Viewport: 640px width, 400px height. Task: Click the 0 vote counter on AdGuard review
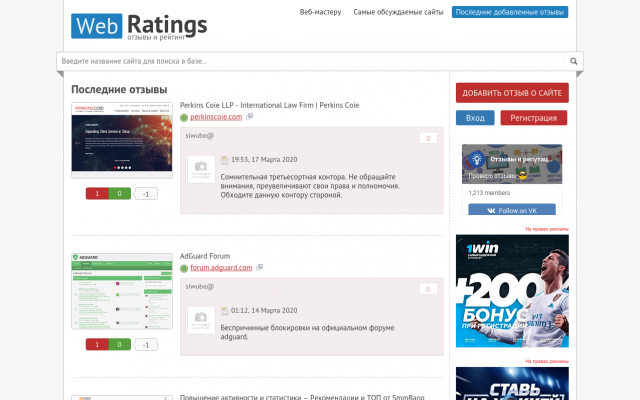(x=428, y=289)
